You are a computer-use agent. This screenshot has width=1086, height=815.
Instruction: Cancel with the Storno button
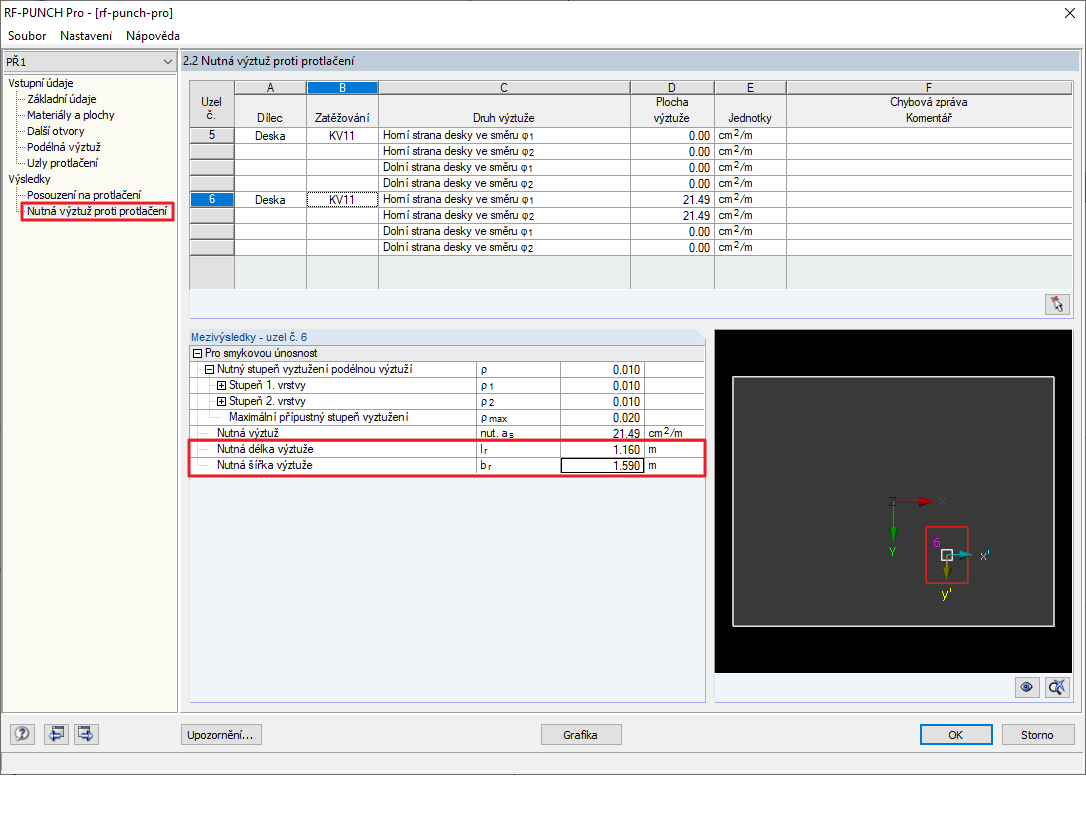click(x=1037, y=735)
